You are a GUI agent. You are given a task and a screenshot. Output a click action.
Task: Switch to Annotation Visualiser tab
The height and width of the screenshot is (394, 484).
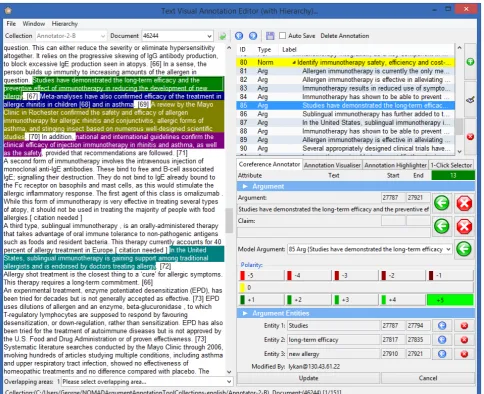click(x=332, y=165)
